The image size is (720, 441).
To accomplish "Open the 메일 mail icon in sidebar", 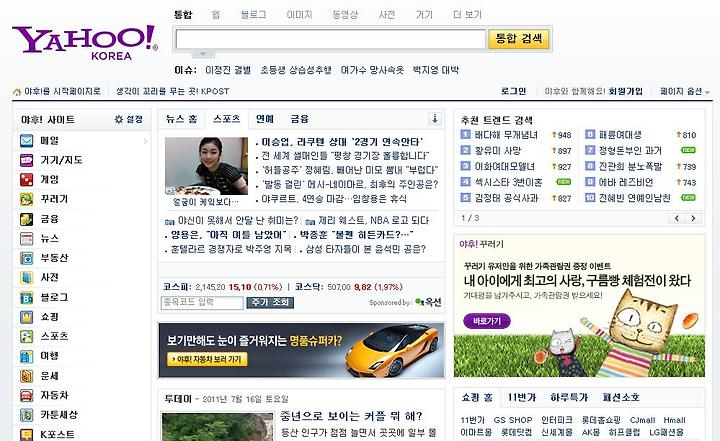I will 27,141.
